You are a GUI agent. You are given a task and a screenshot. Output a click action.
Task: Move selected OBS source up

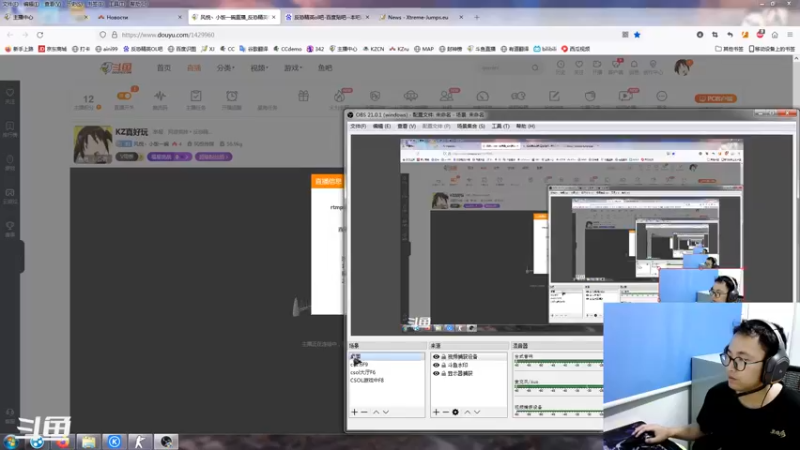point(467,412)
